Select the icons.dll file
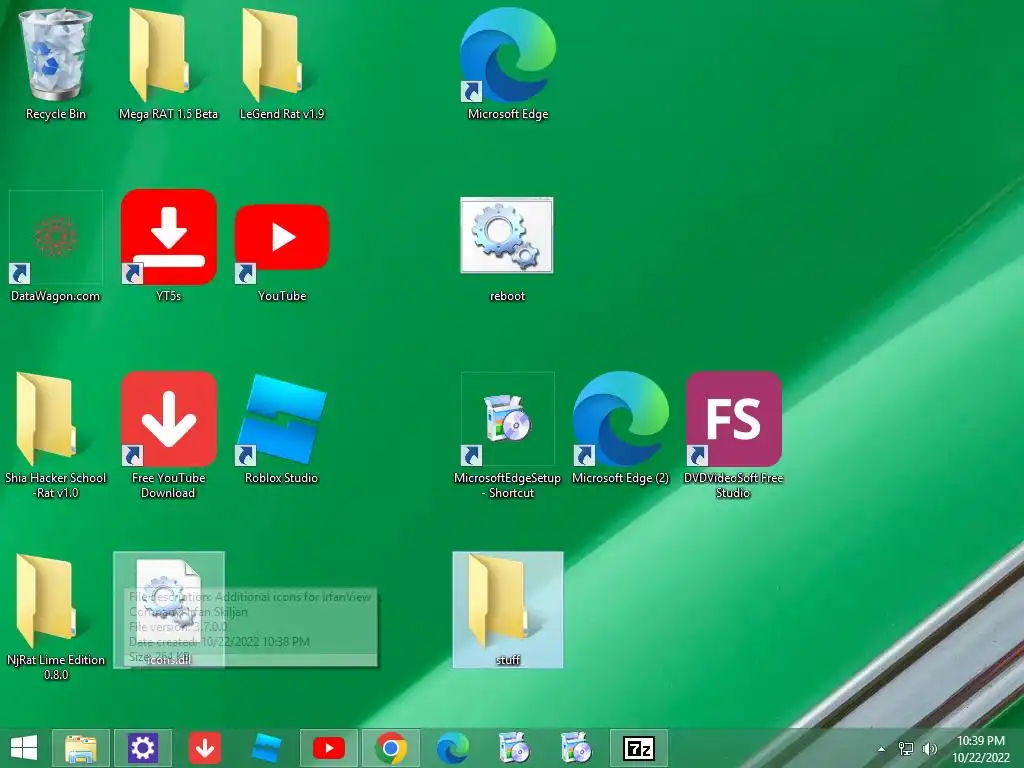 pos(168,609)
